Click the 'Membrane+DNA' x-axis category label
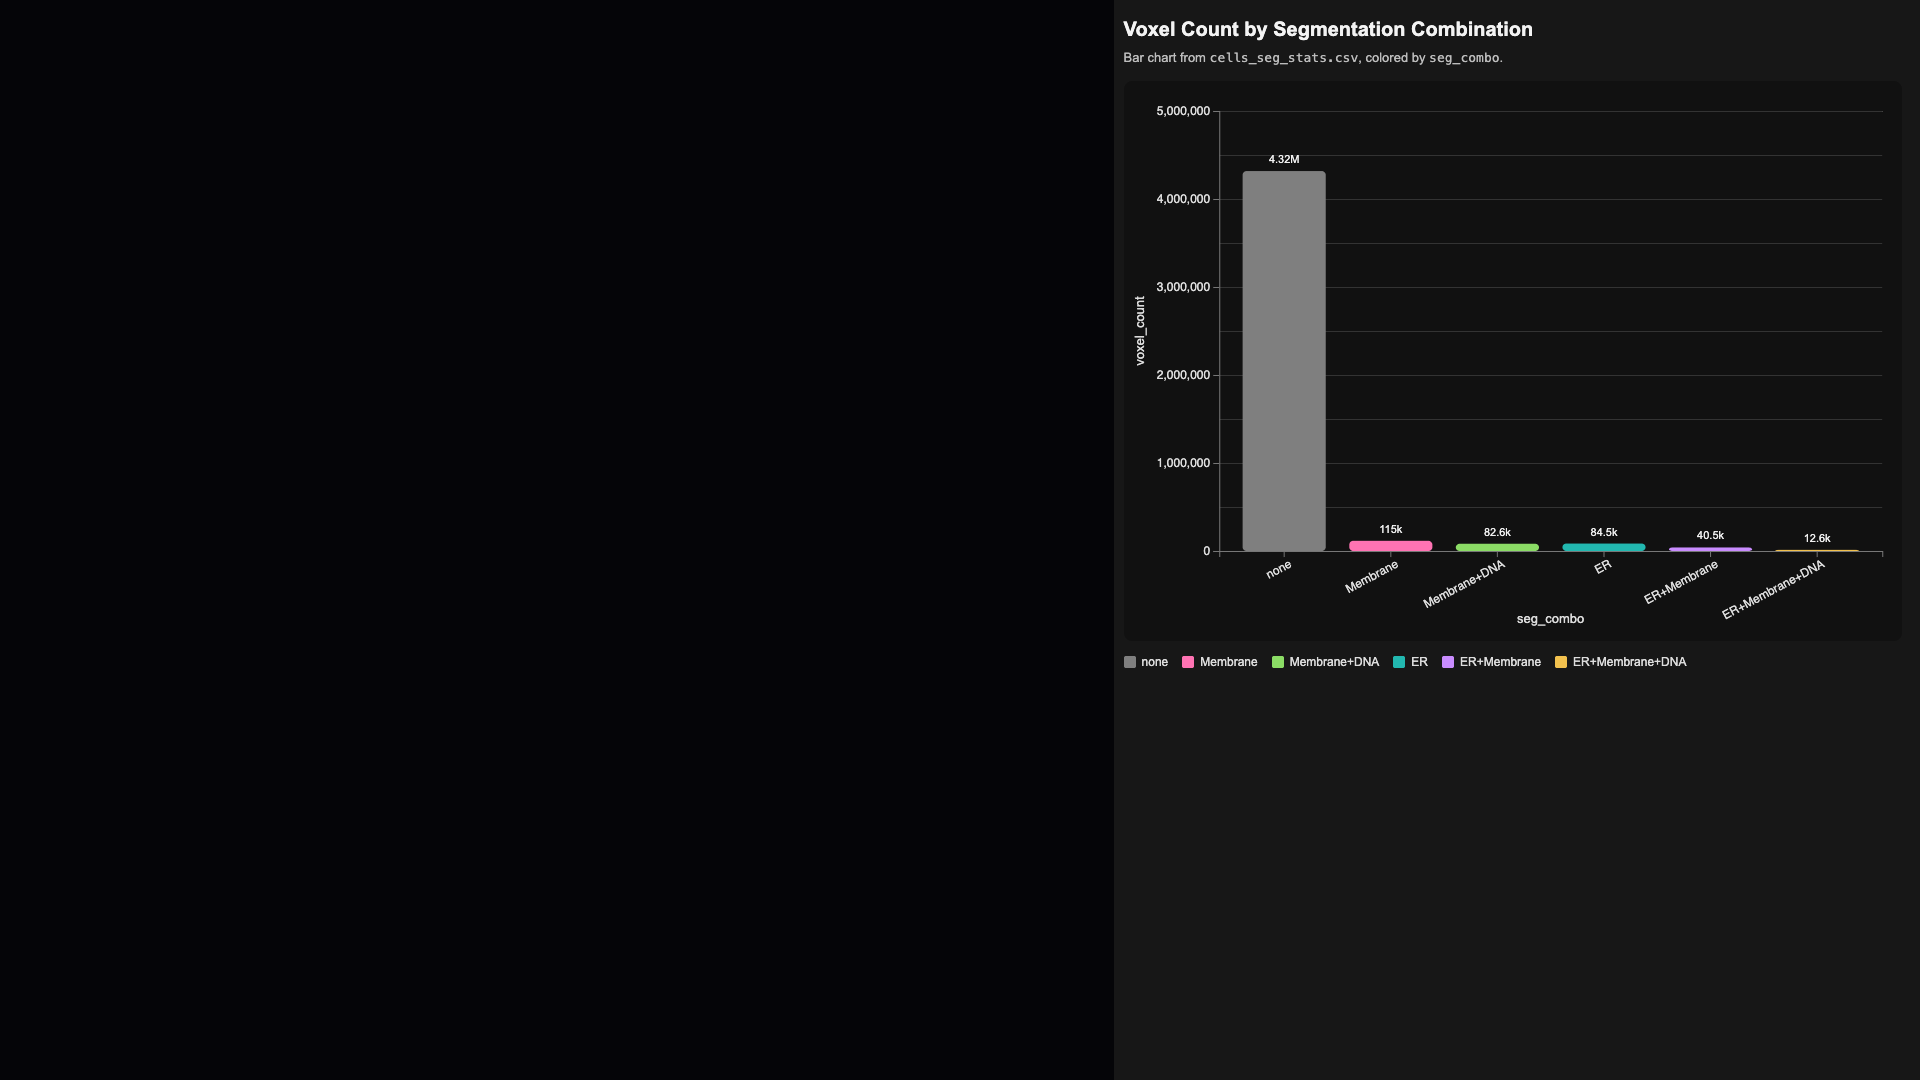 coord(1464,584)
